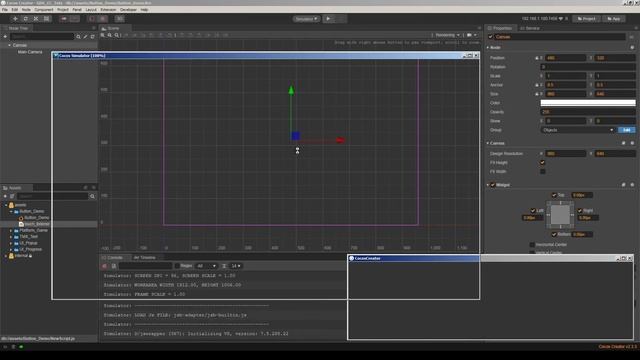Click the App button in top right

pyautogui.click(x=614, y=19)
